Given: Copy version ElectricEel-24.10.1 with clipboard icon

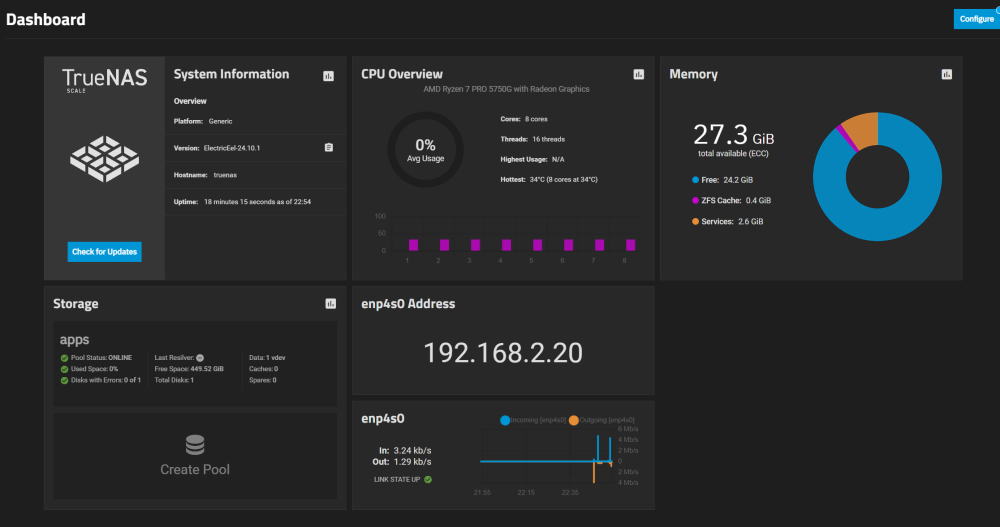Looking at the screenshot, I should tap(328, 147).
